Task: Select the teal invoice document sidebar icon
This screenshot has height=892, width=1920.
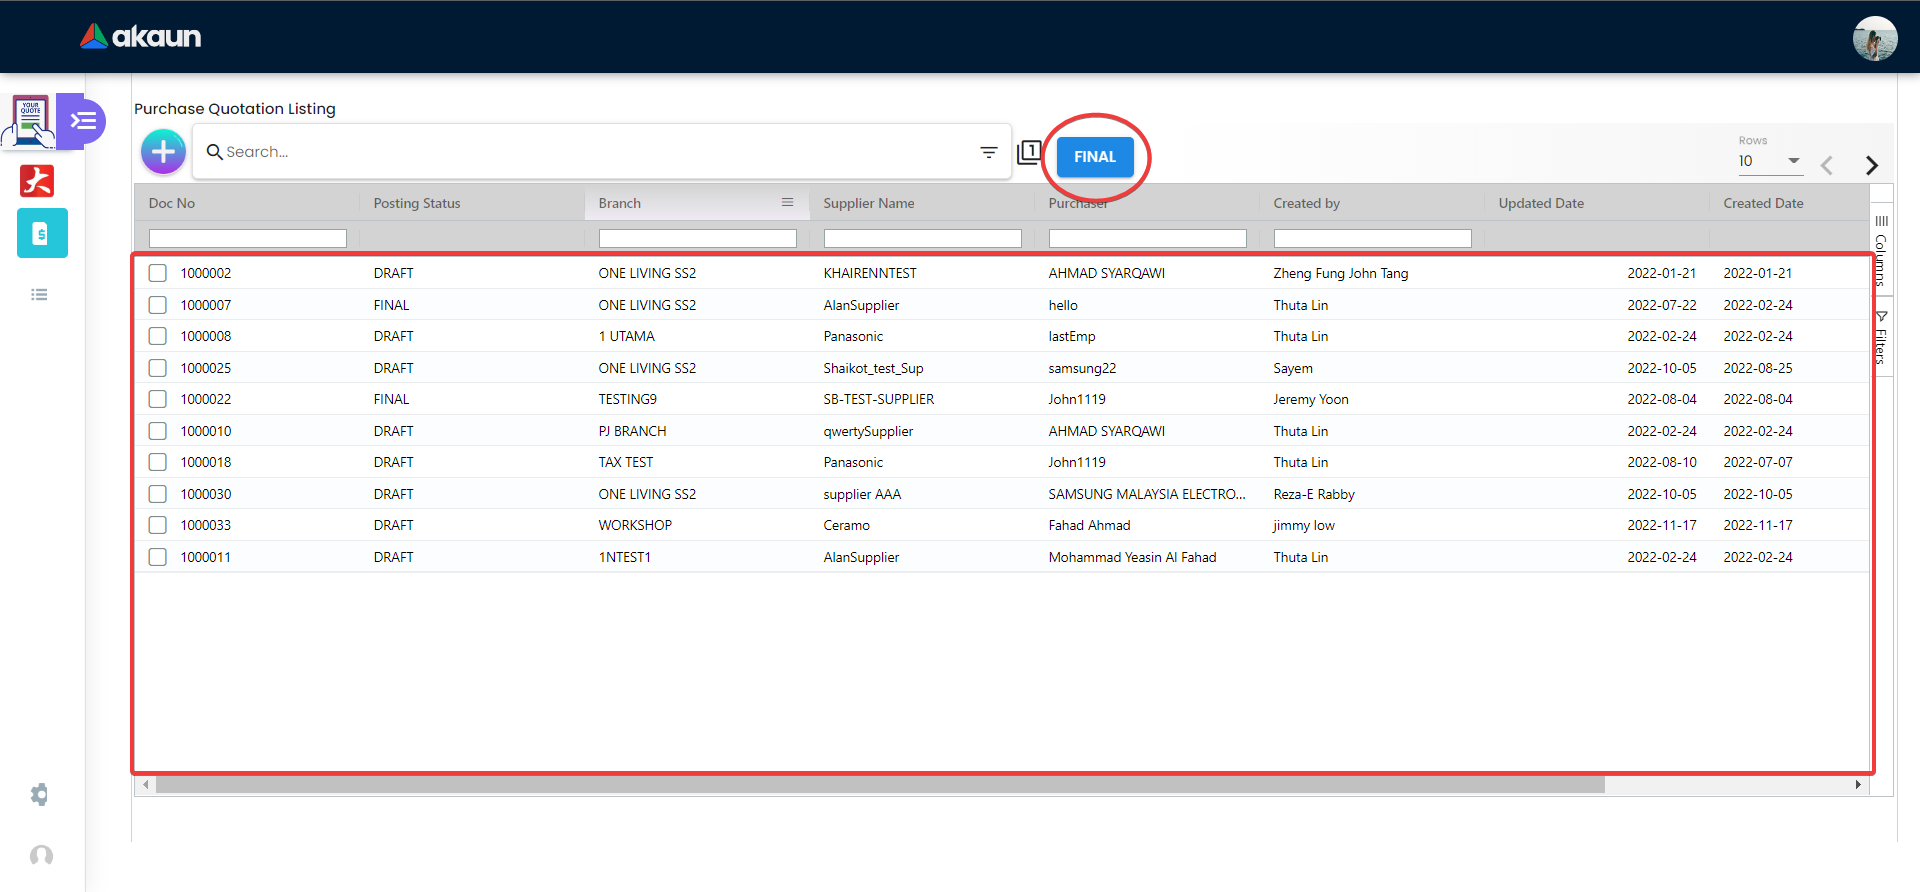Action: (42, 234)
